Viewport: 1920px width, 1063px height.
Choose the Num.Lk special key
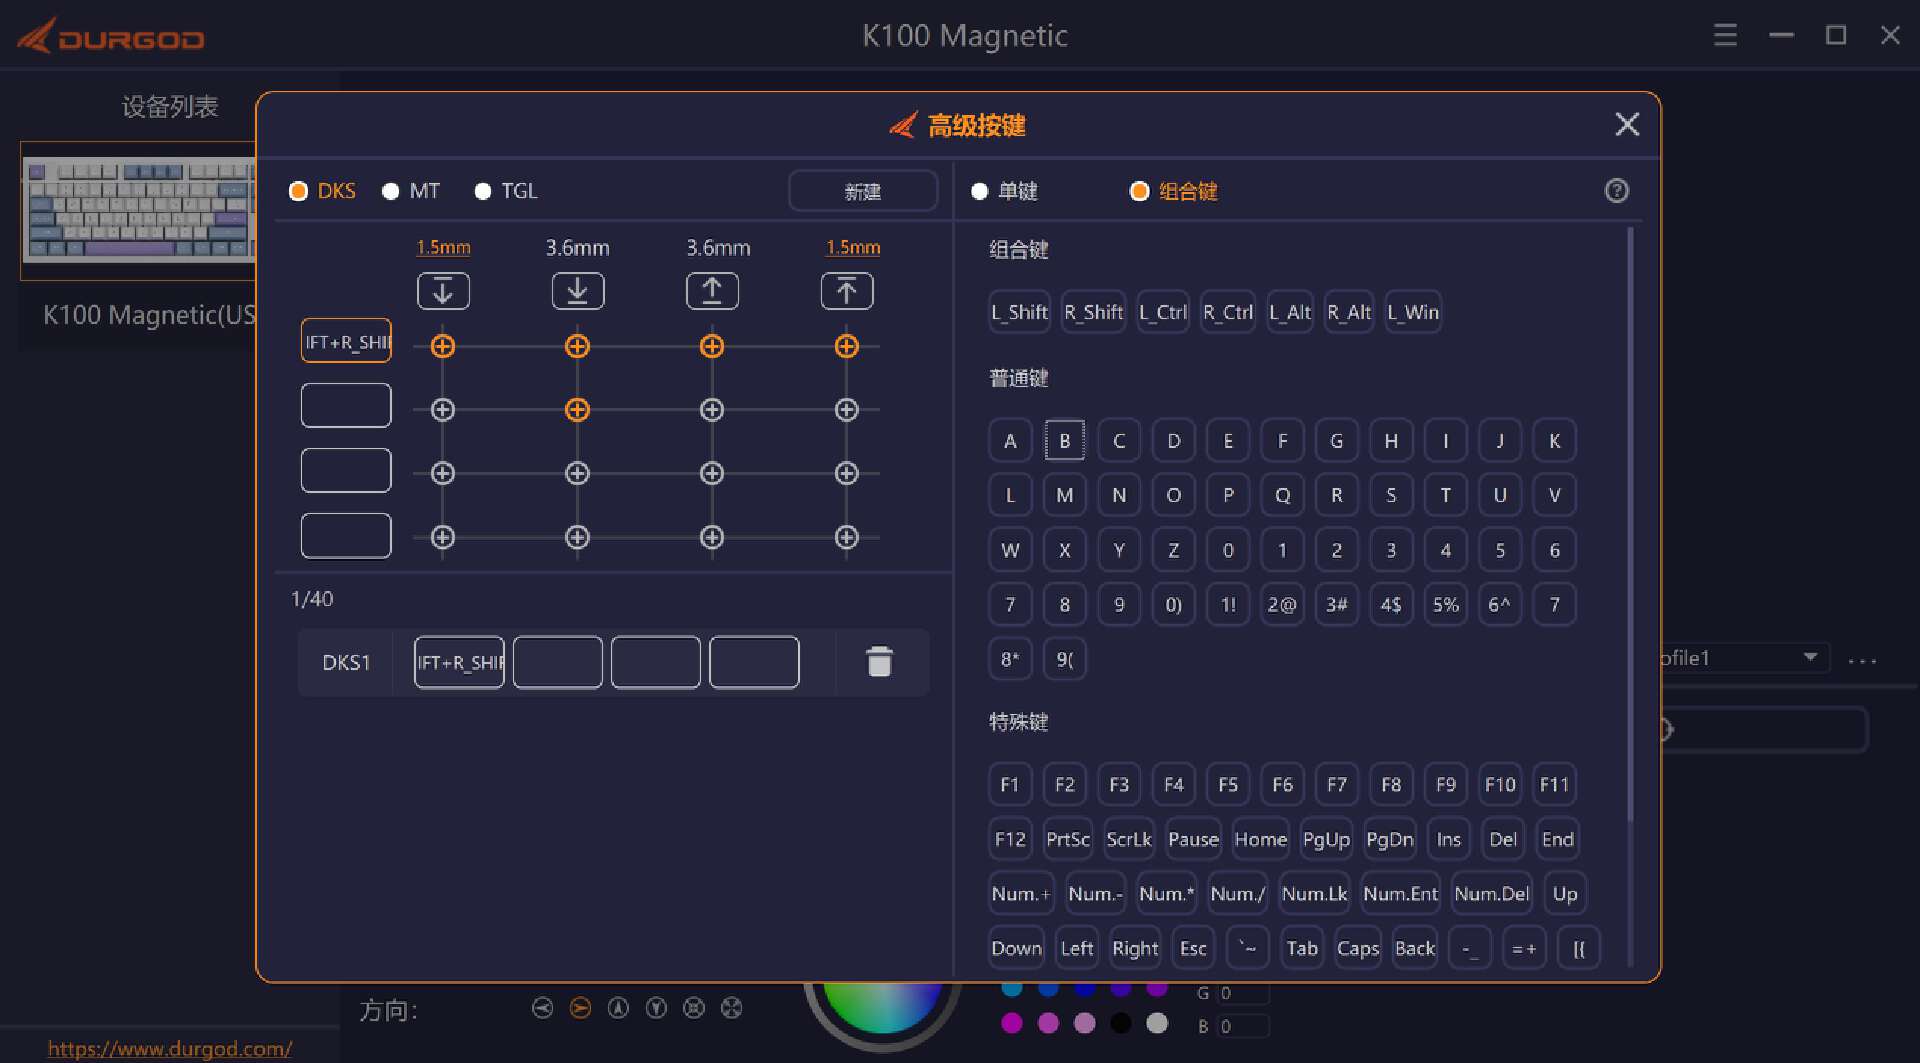1314,894
